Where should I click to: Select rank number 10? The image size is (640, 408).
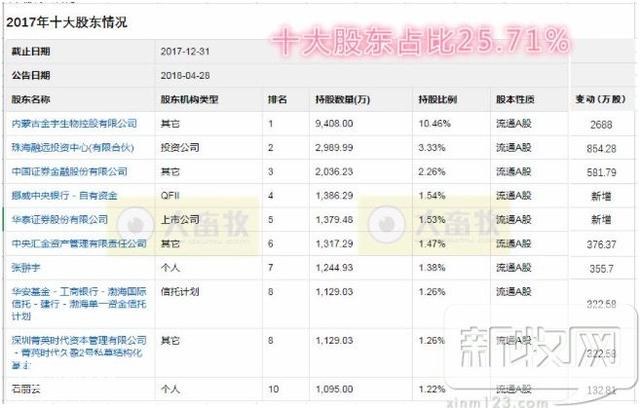click(x=273, y=389)
